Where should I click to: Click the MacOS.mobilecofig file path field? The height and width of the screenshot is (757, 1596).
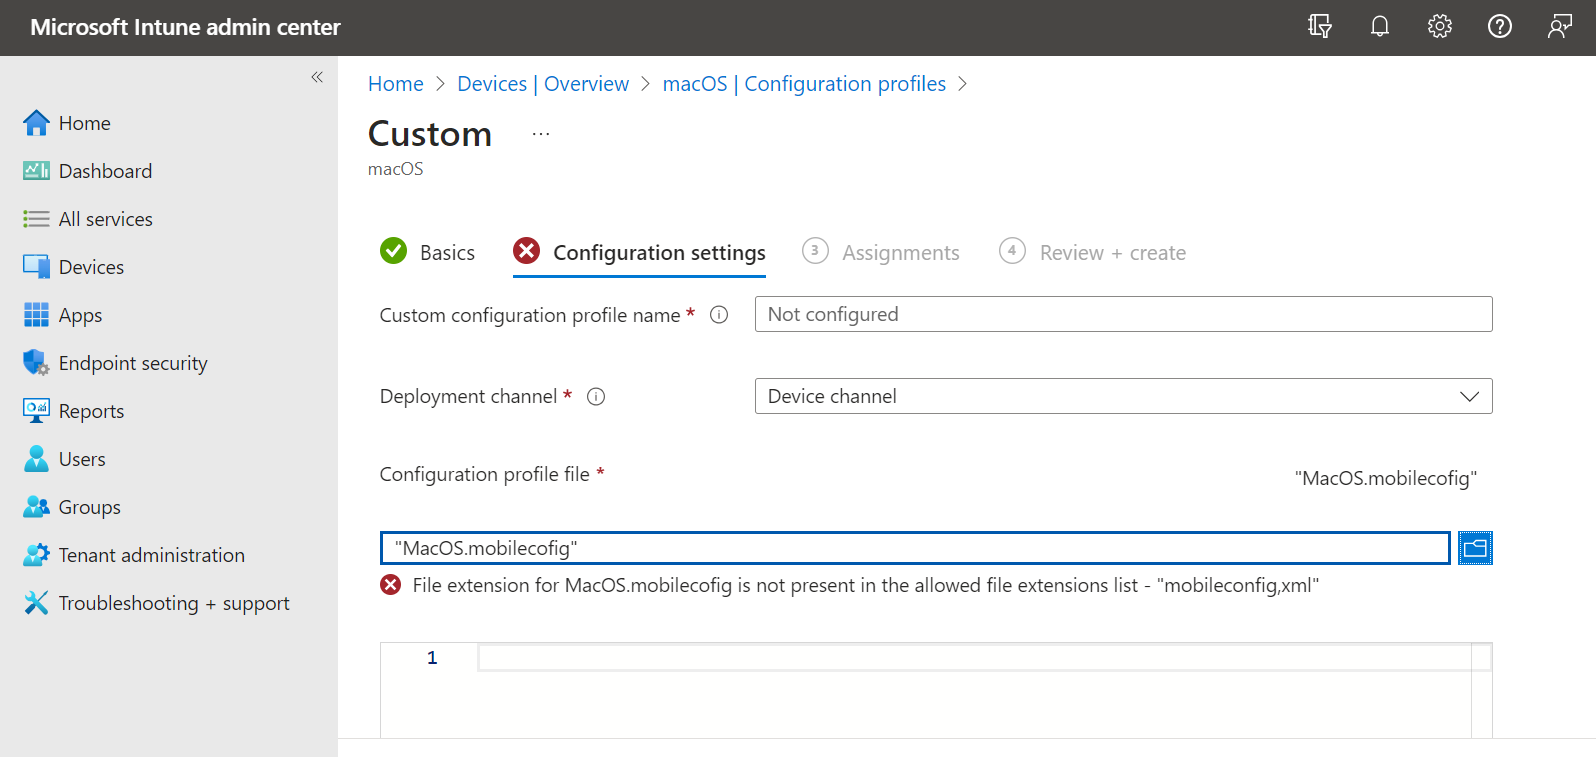(915, 548)
